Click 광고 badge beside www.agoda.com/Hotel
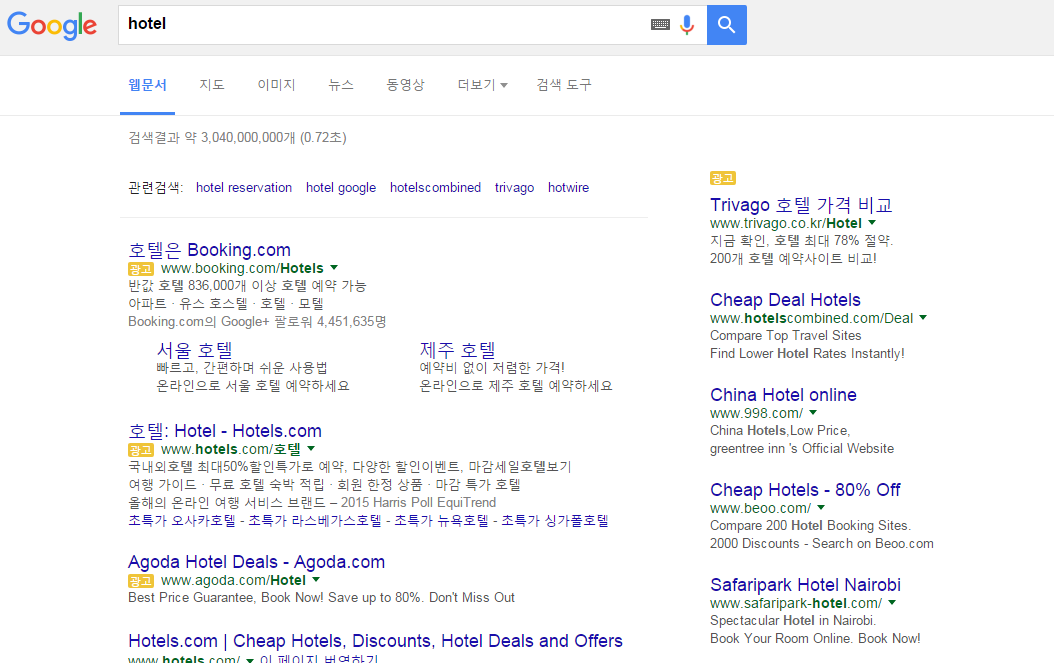This screenshot has height=663, width=1054. [x=140, y=581]
